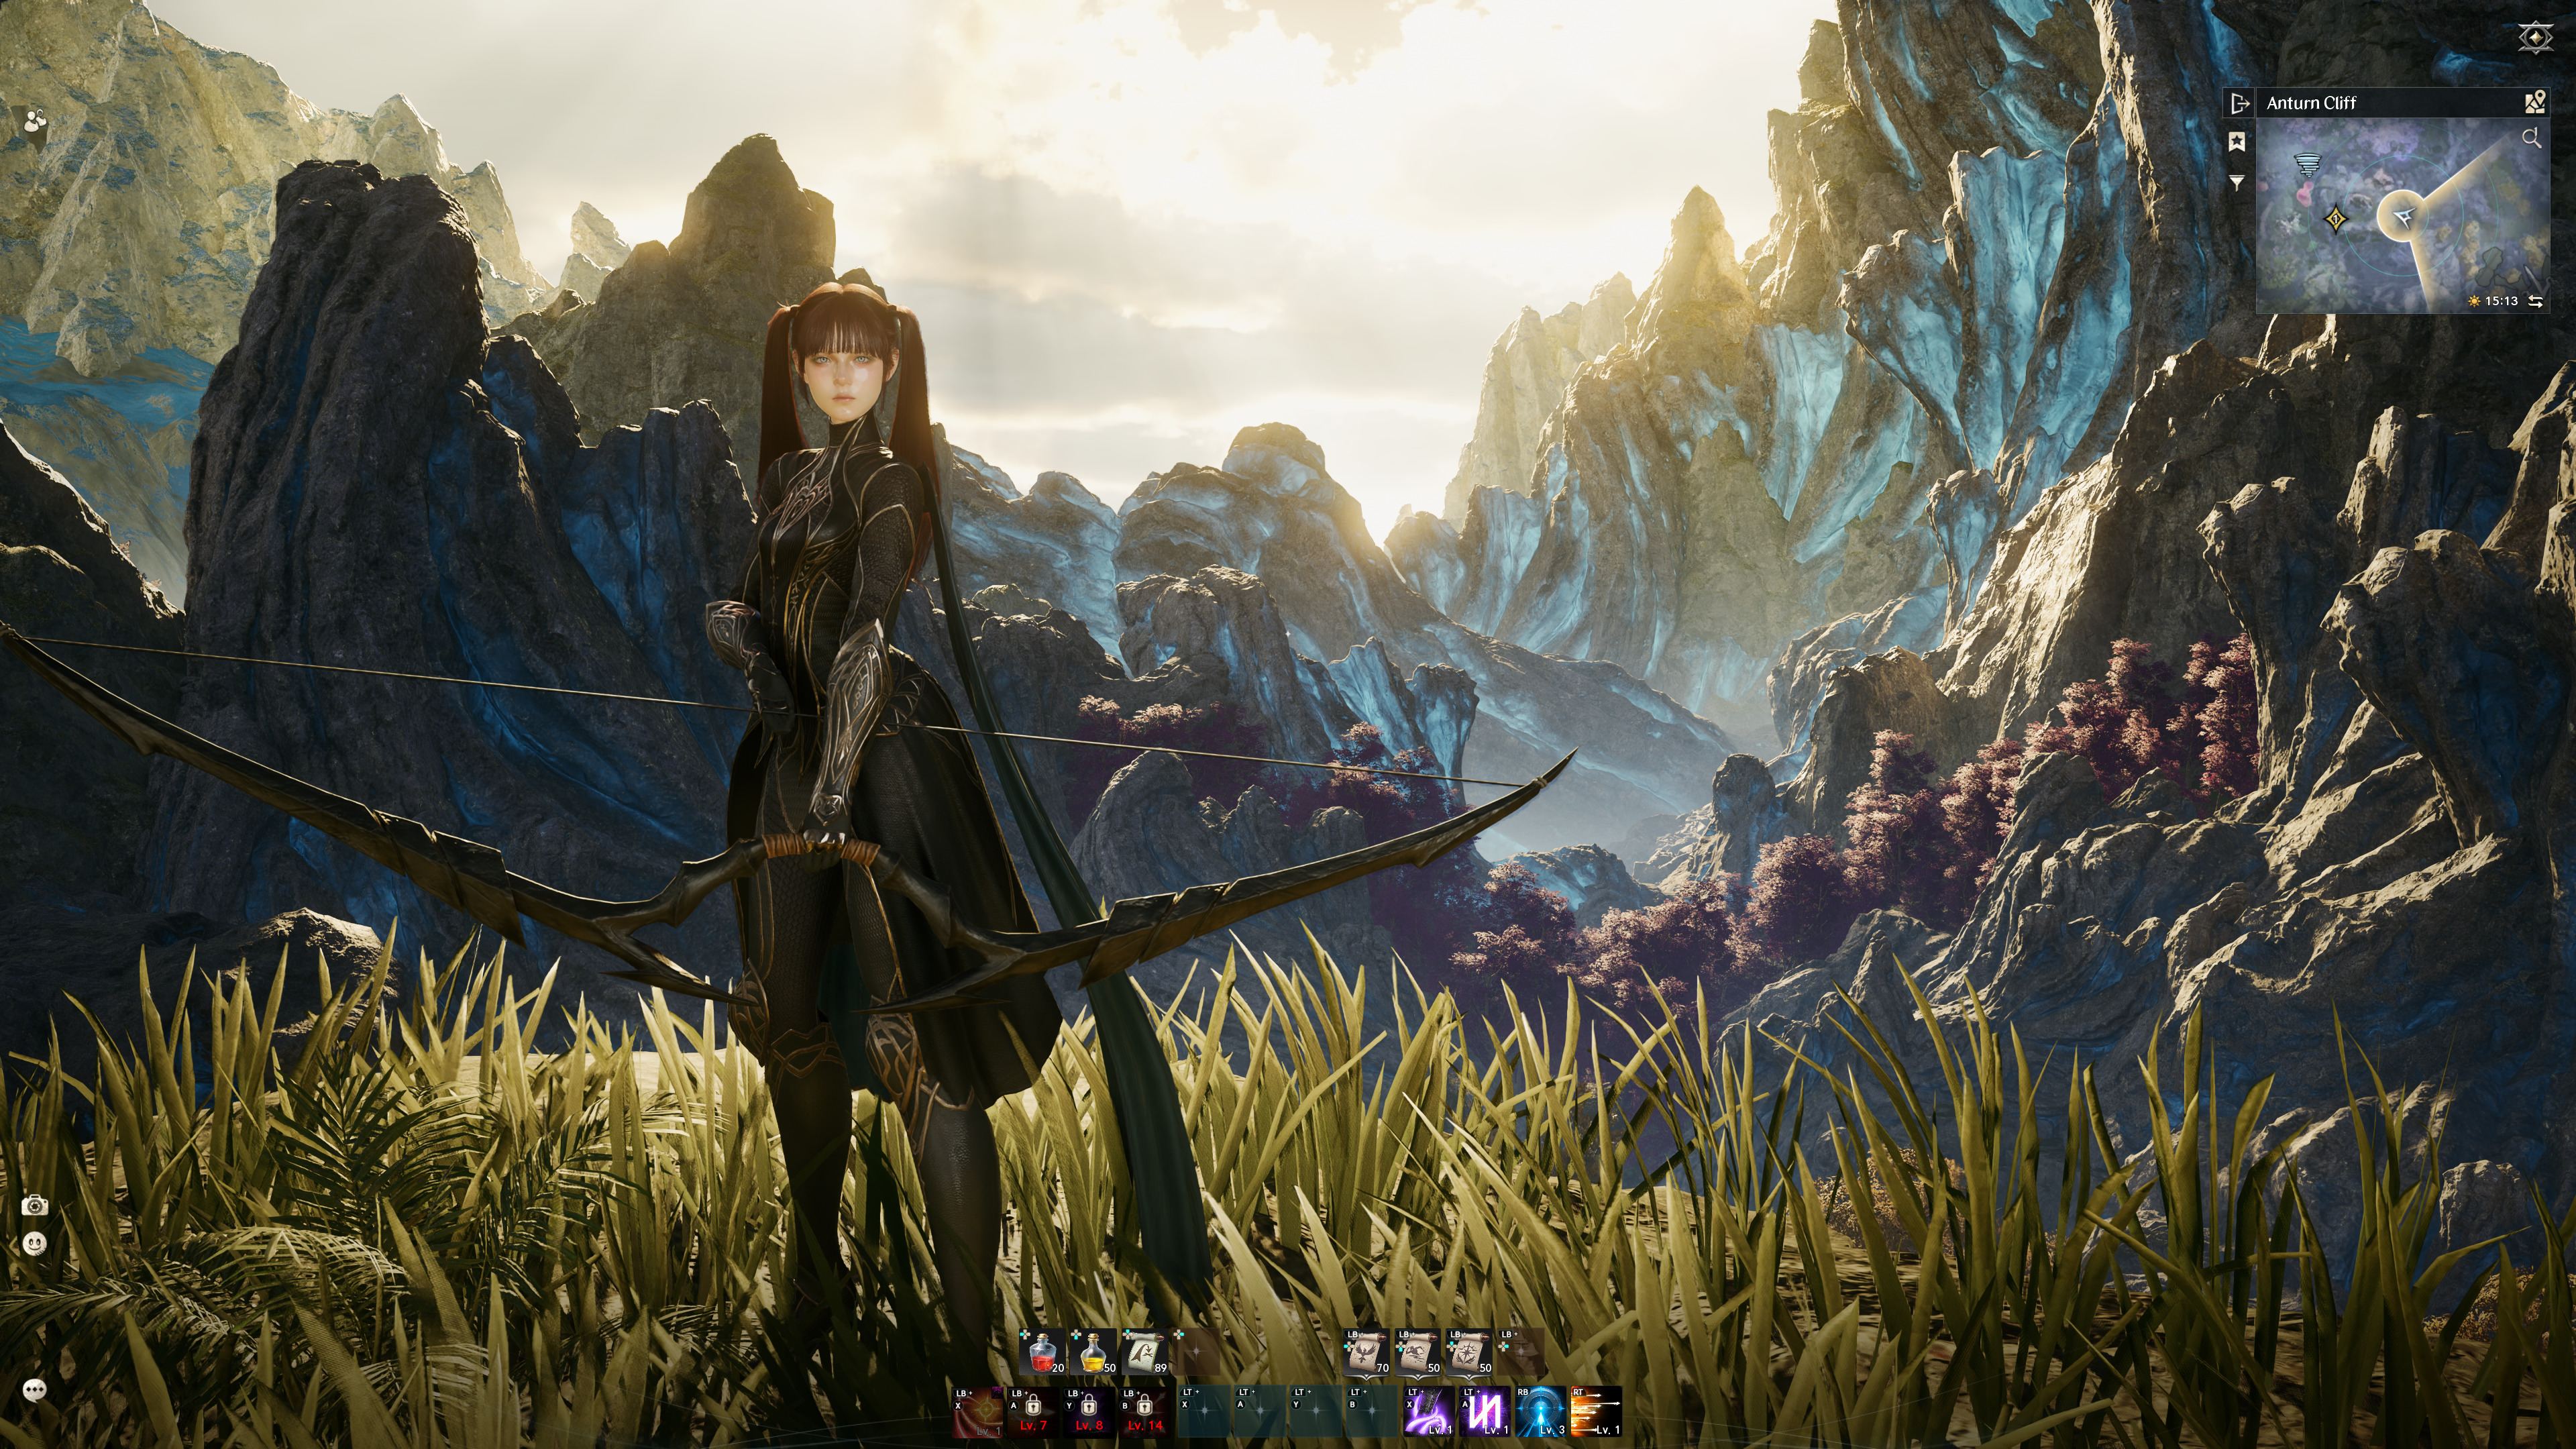
Task: Click the minimap magnifier zoom icon
Action: pos(2531,138)
